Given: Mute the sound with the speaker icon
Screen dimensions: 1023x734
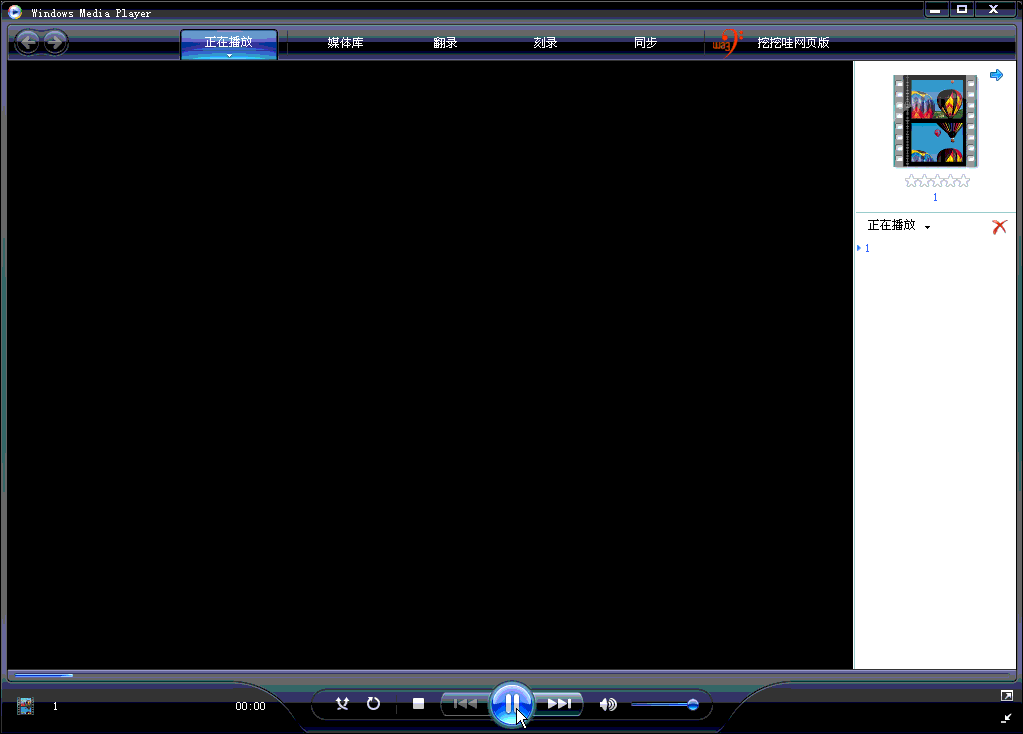Looking at the screenshot, I should [x=608, y=704].
